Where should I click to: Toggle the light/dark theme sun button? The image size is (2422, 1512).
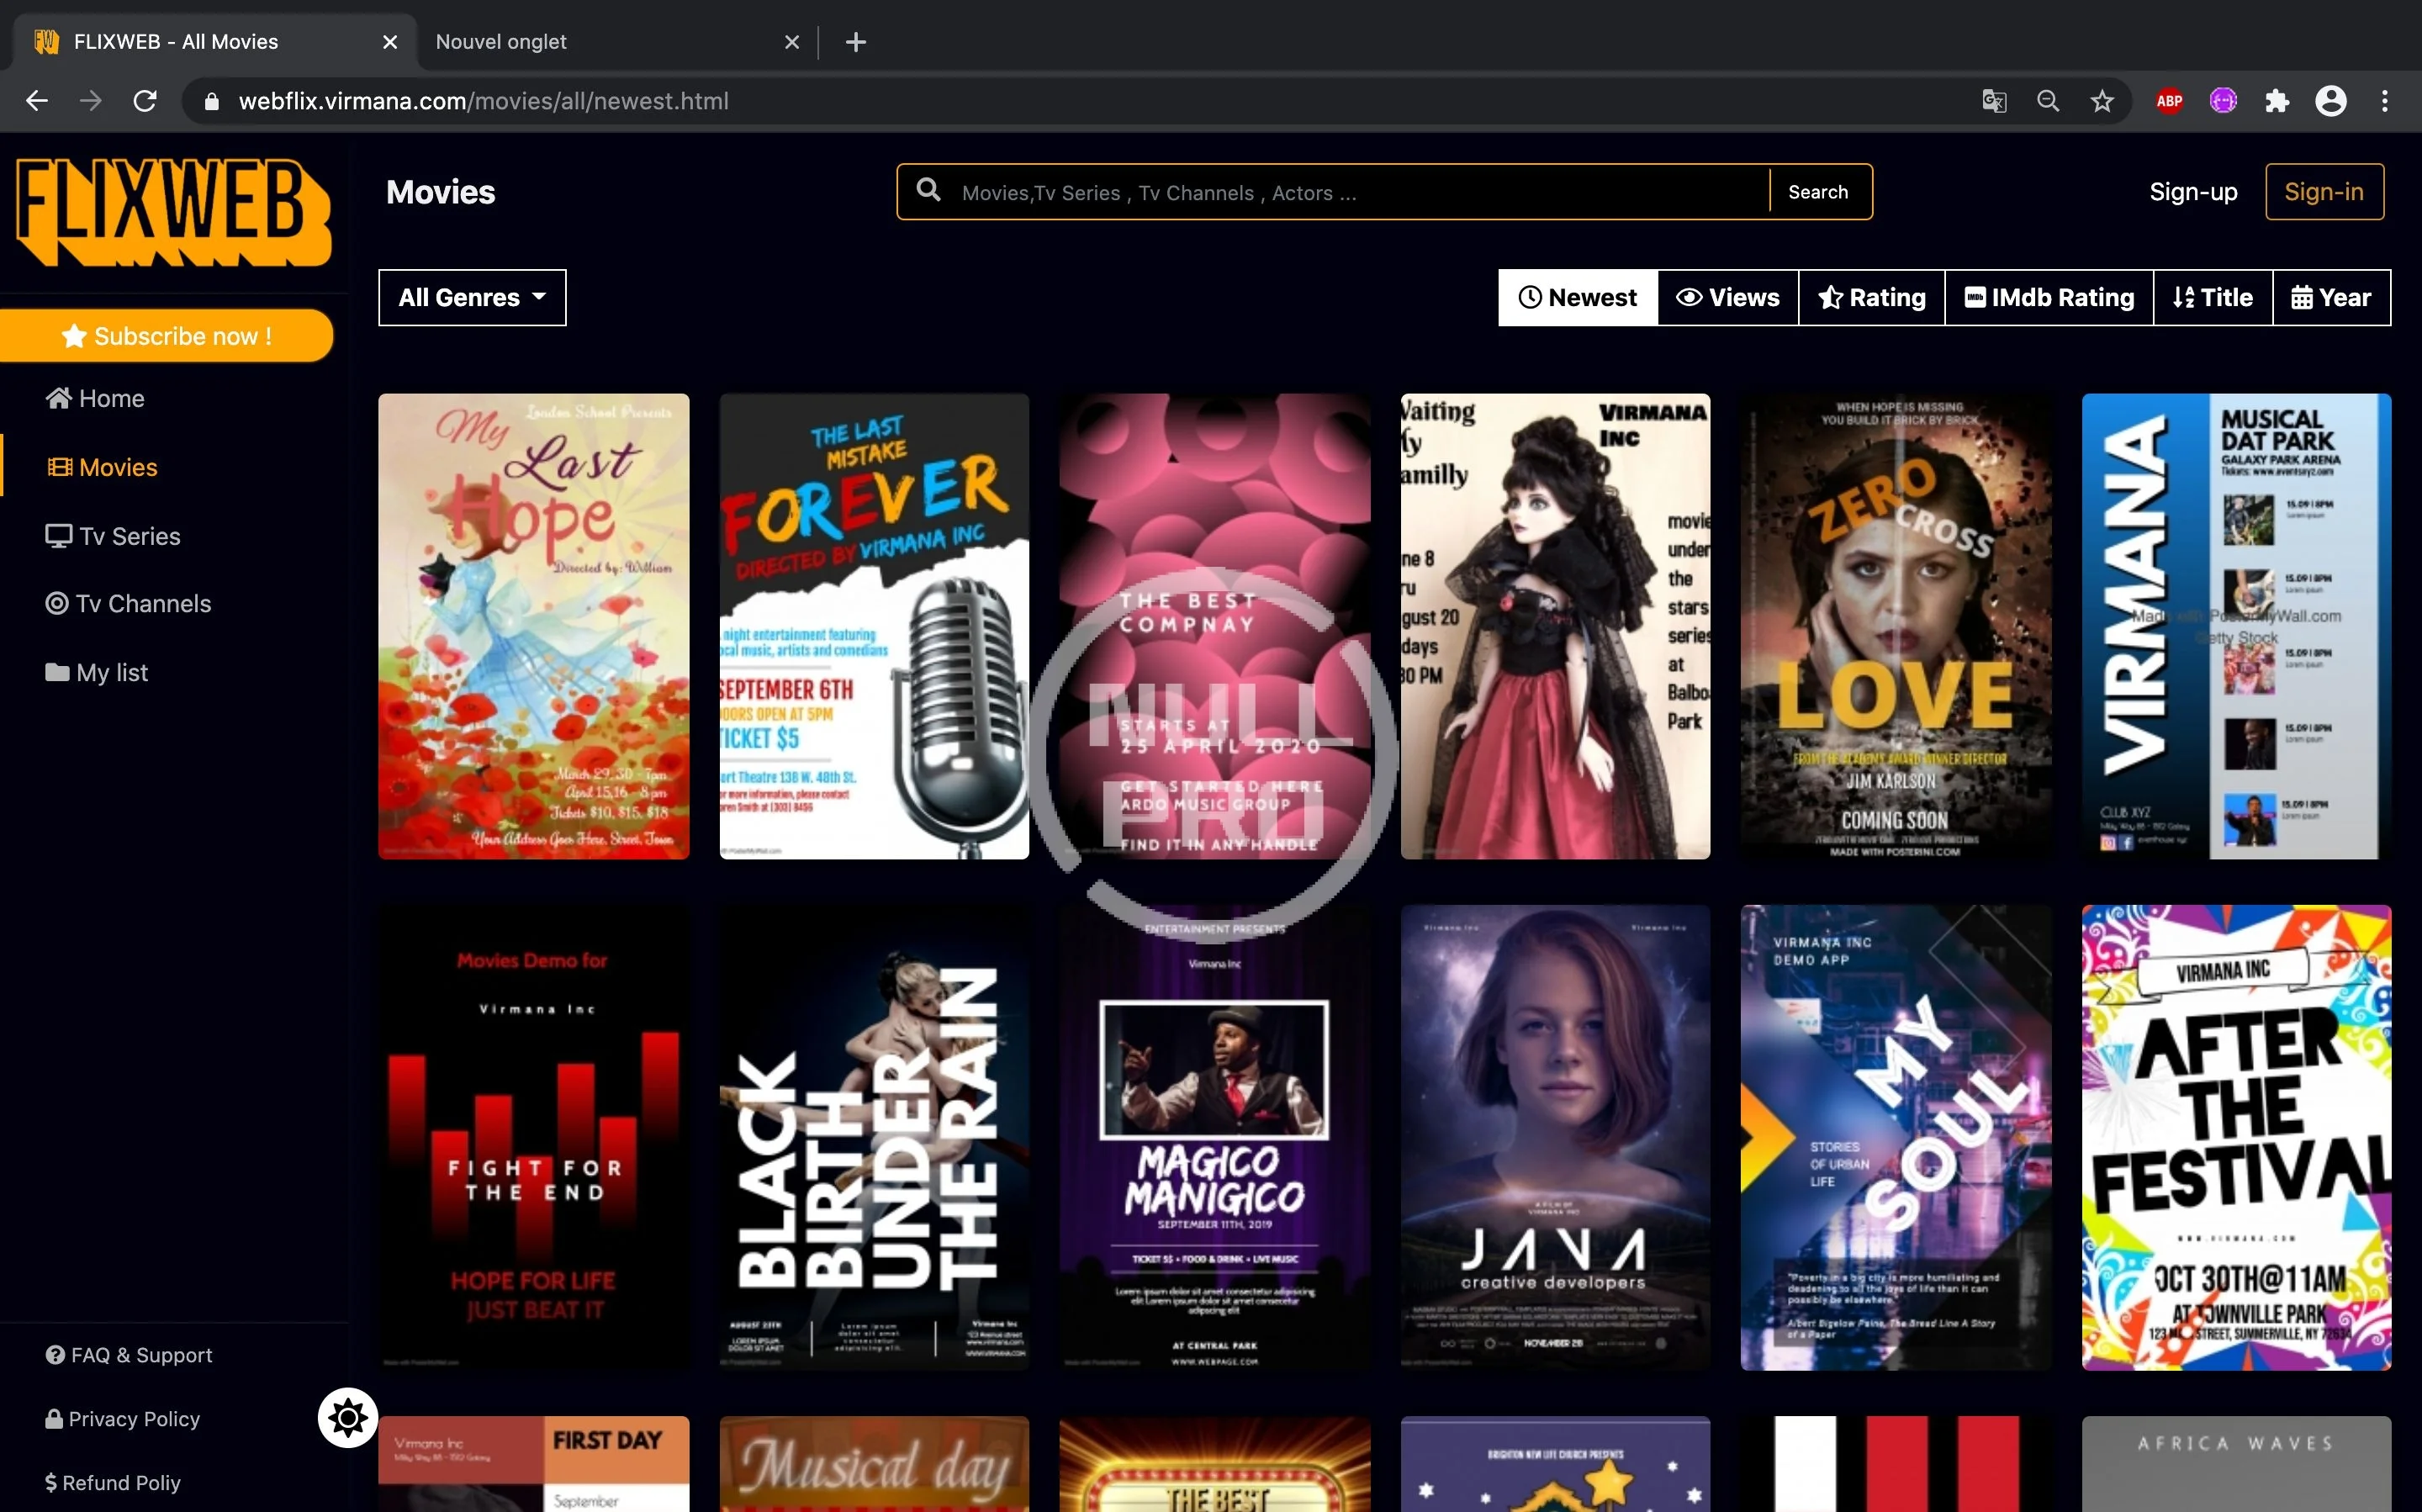click(347, 1417)
